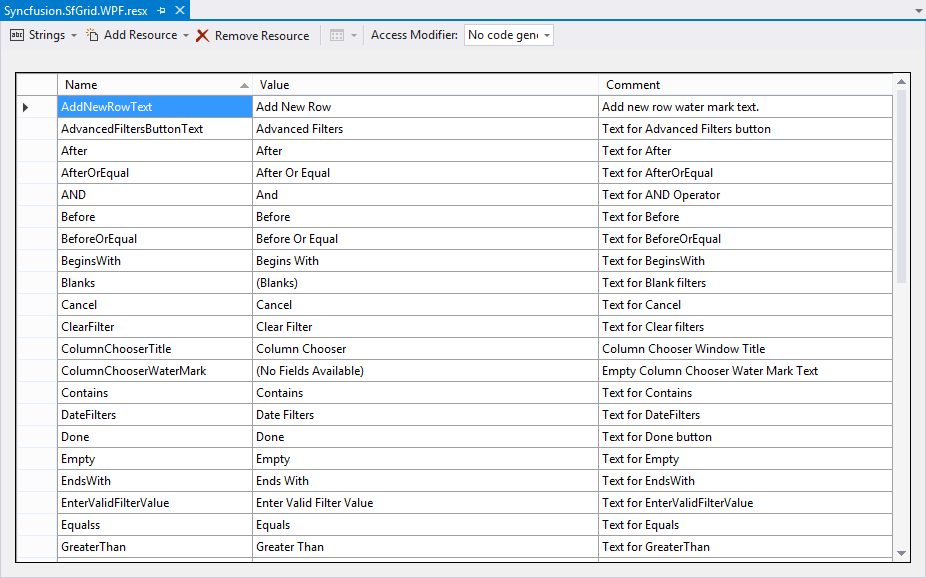Click the 'Add New Row' value cell
The image size is (926, 578).
coord(425,107)
